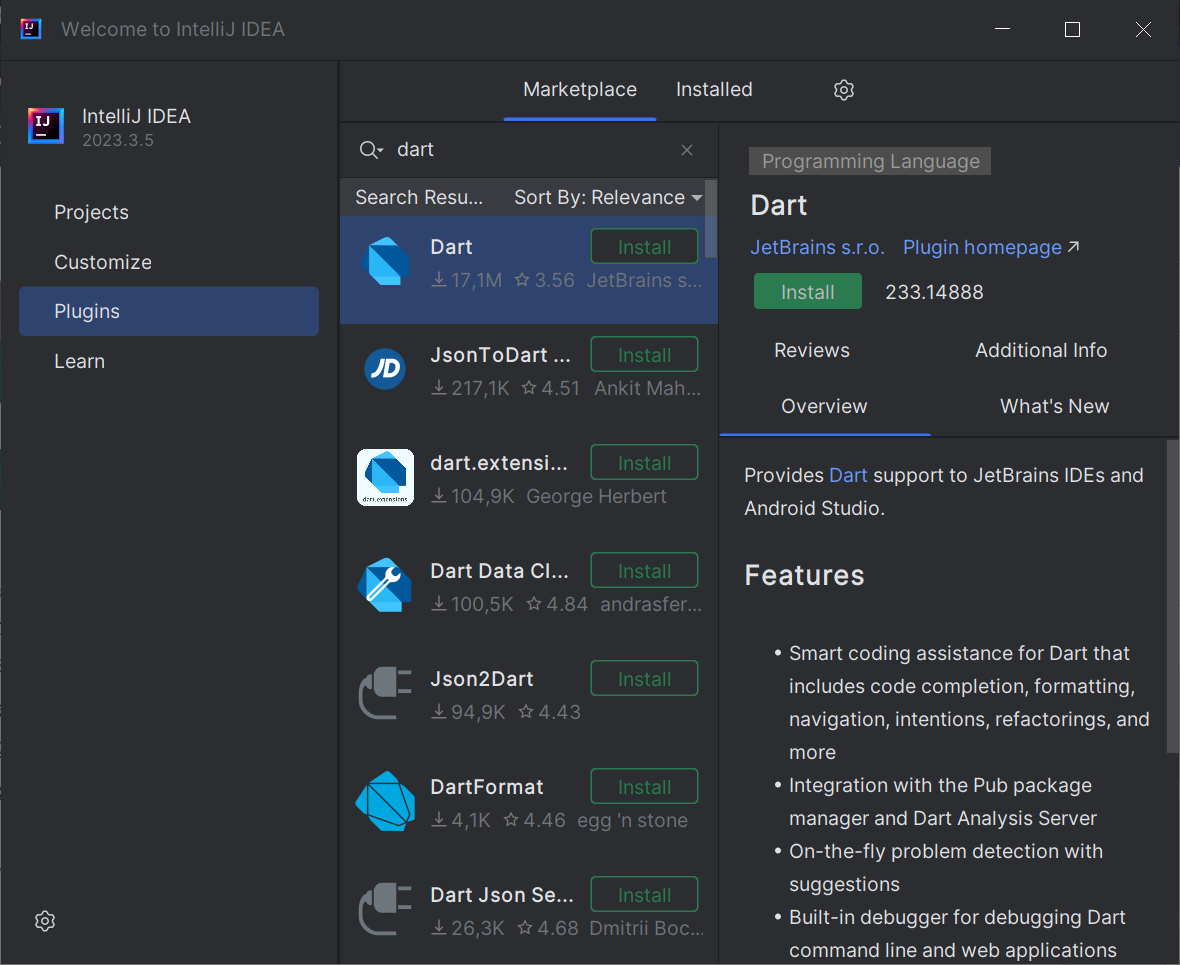Clear the dart search text
The width and height of the screenshot is (1180, 965).
pyautogui.click(x=686, y=150)
